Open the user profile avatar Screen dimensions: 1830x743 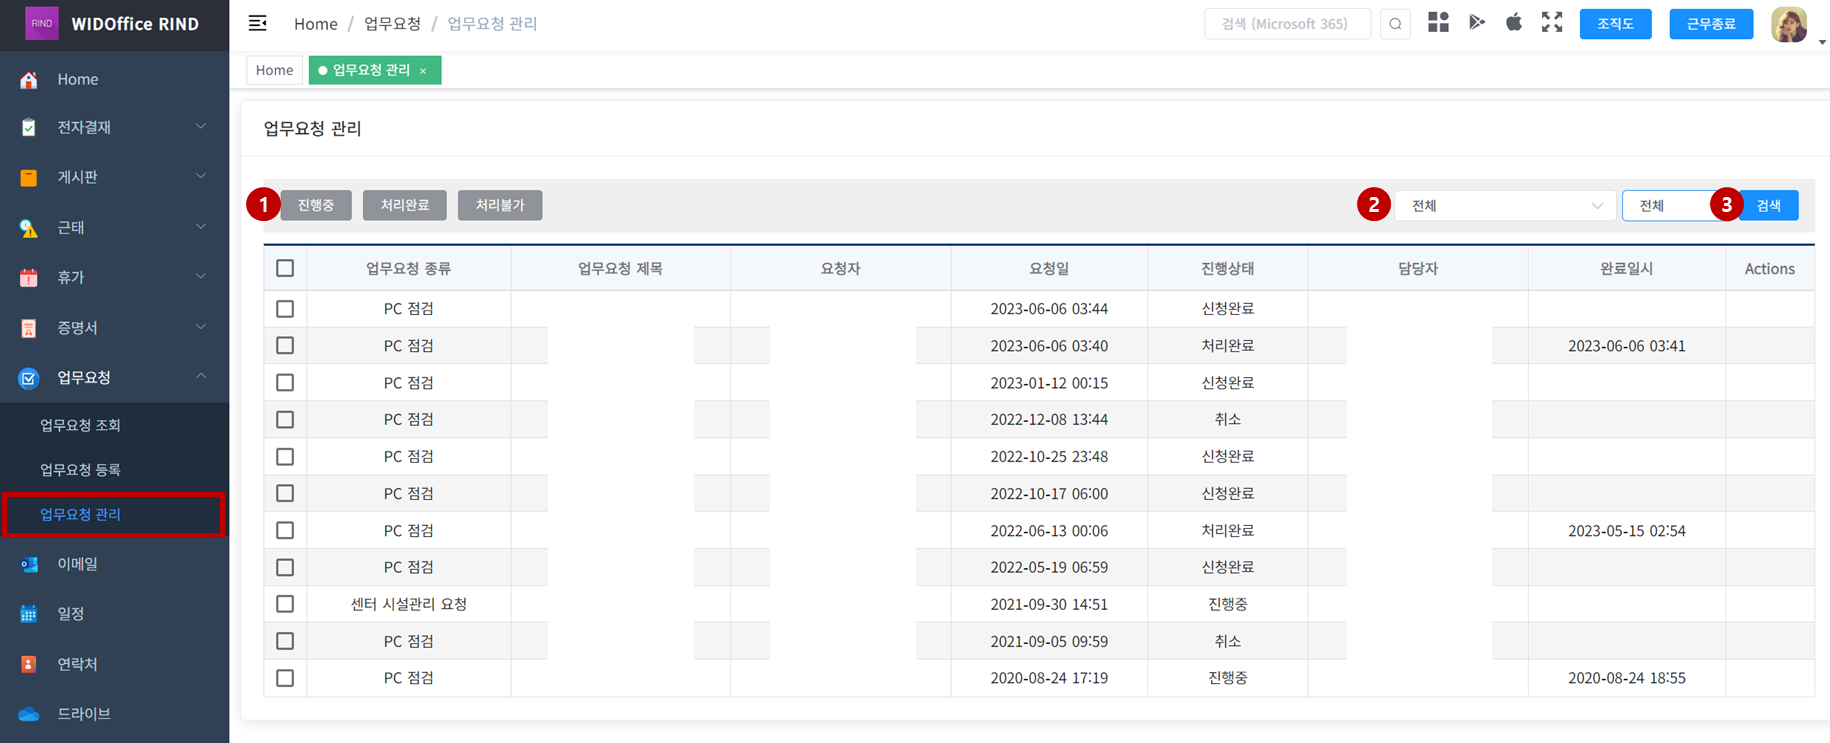tap(1788, 24)
